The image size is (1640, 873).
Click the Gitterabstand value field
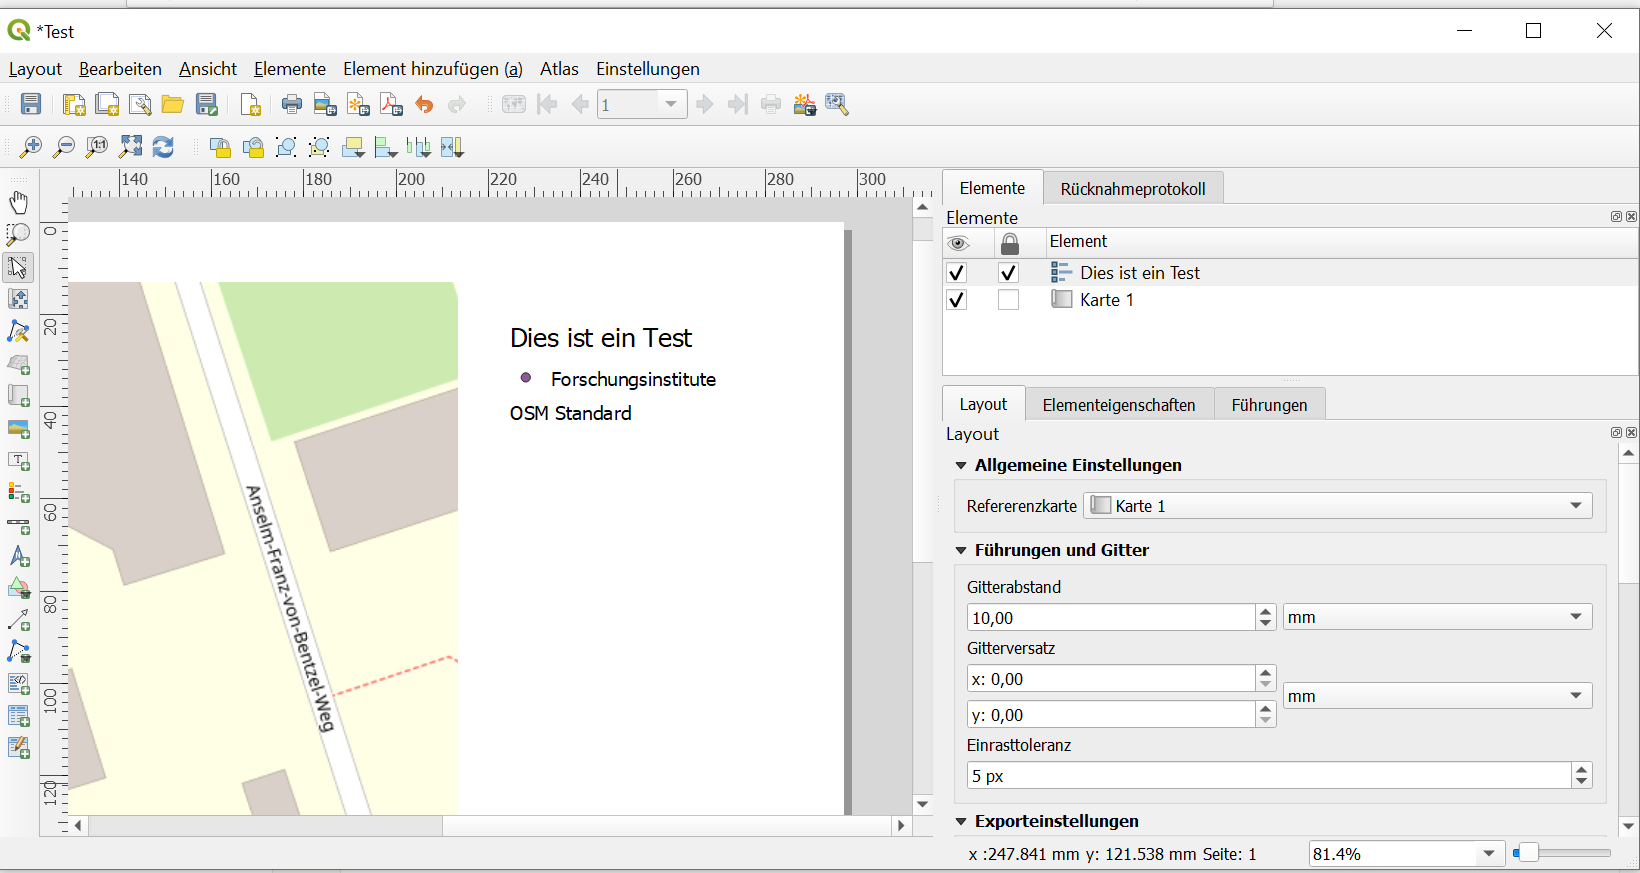point(1111,618)
